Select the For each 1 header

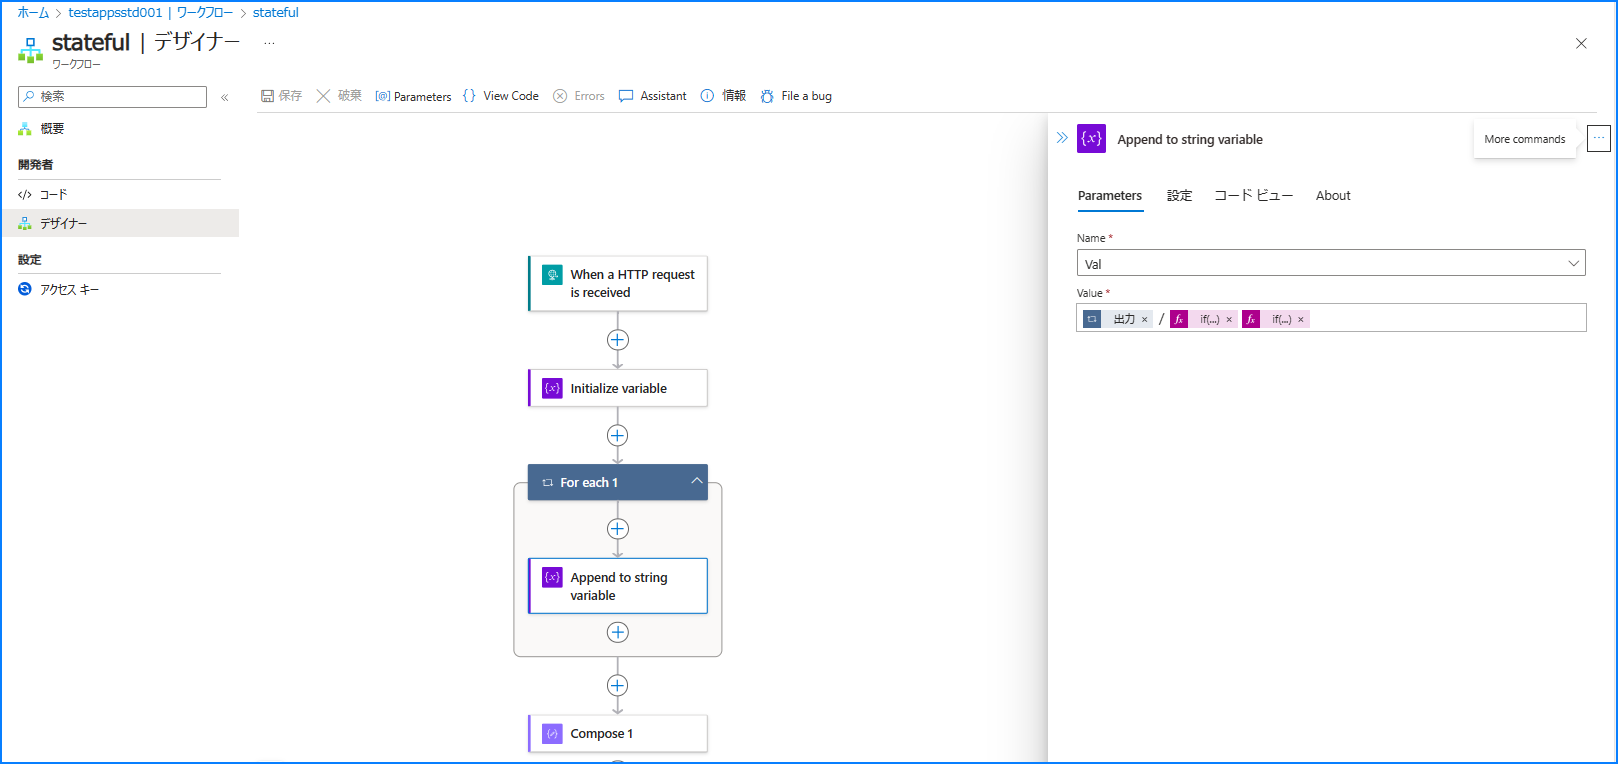tap(618, 482)
